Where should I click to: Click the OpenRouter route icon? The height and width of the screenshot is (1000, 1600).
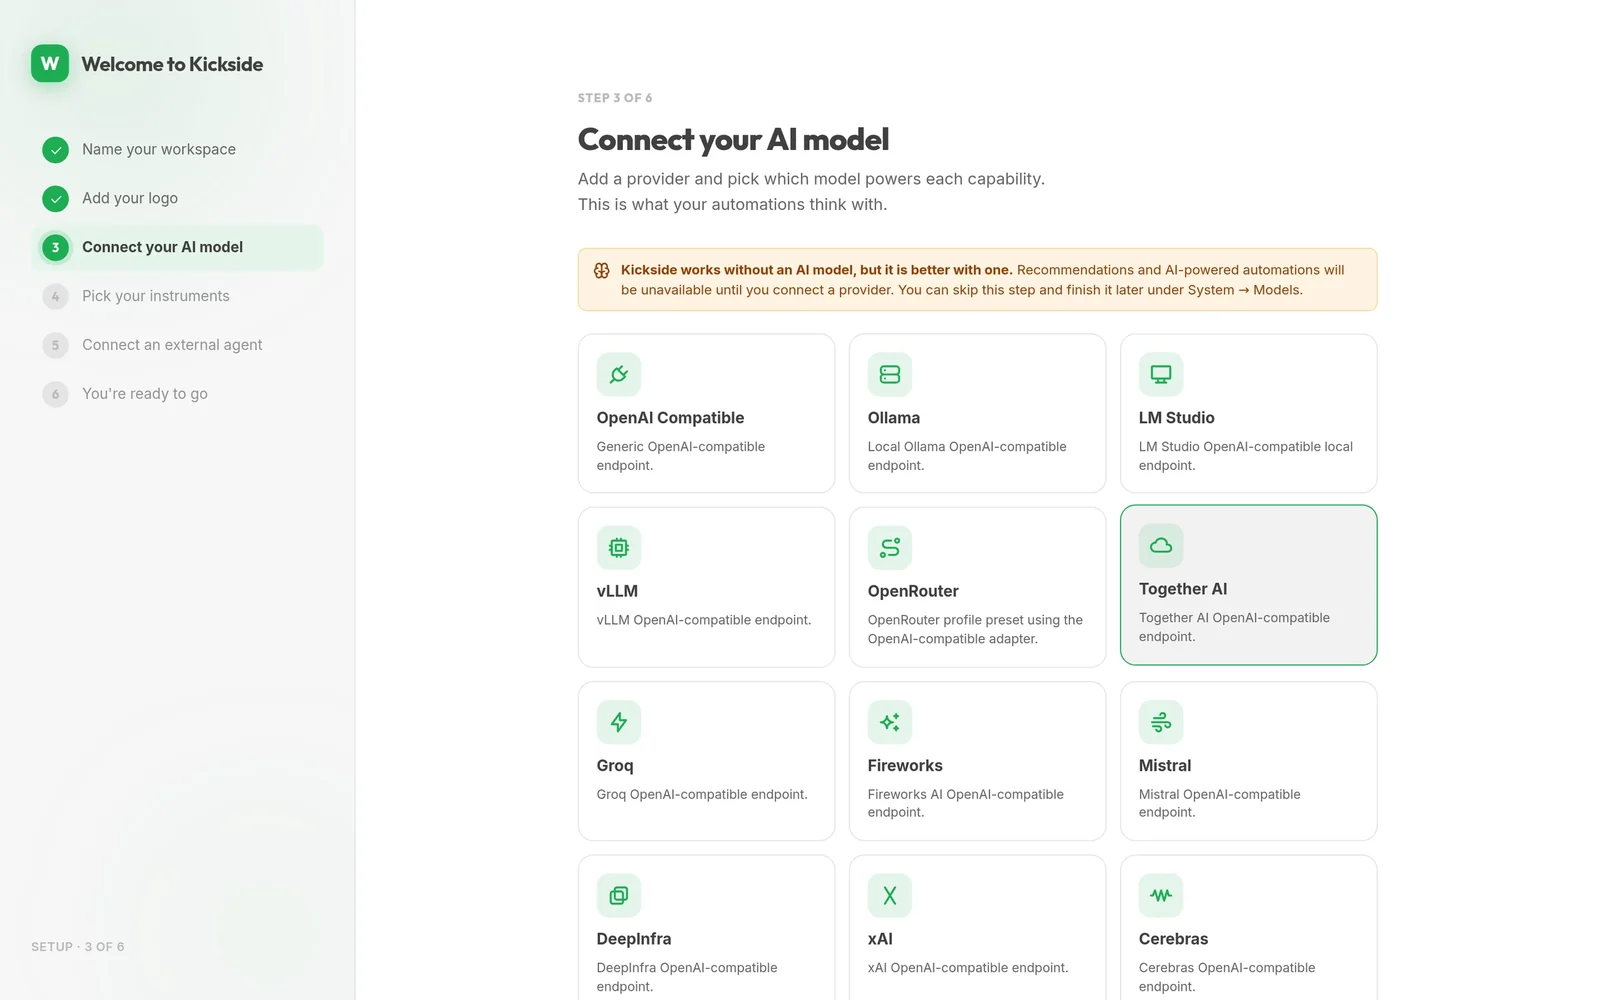coord(890,548)
